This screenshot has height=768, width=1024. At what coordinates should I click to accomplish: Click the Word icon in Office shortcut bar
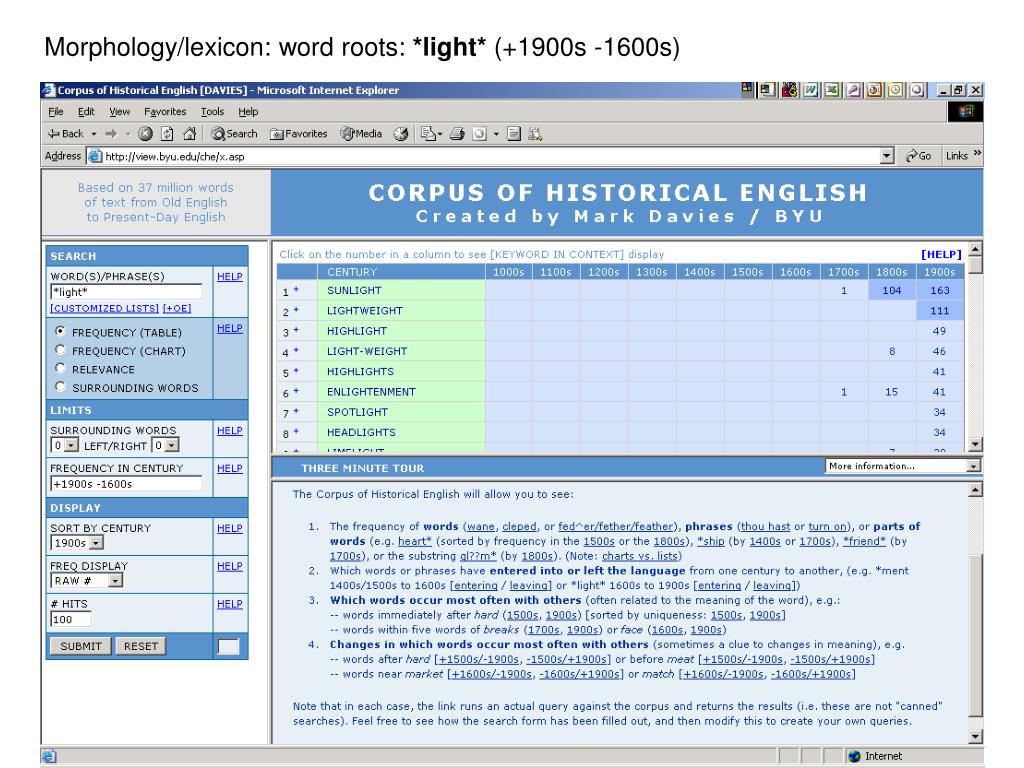click(x=810, y=90)
